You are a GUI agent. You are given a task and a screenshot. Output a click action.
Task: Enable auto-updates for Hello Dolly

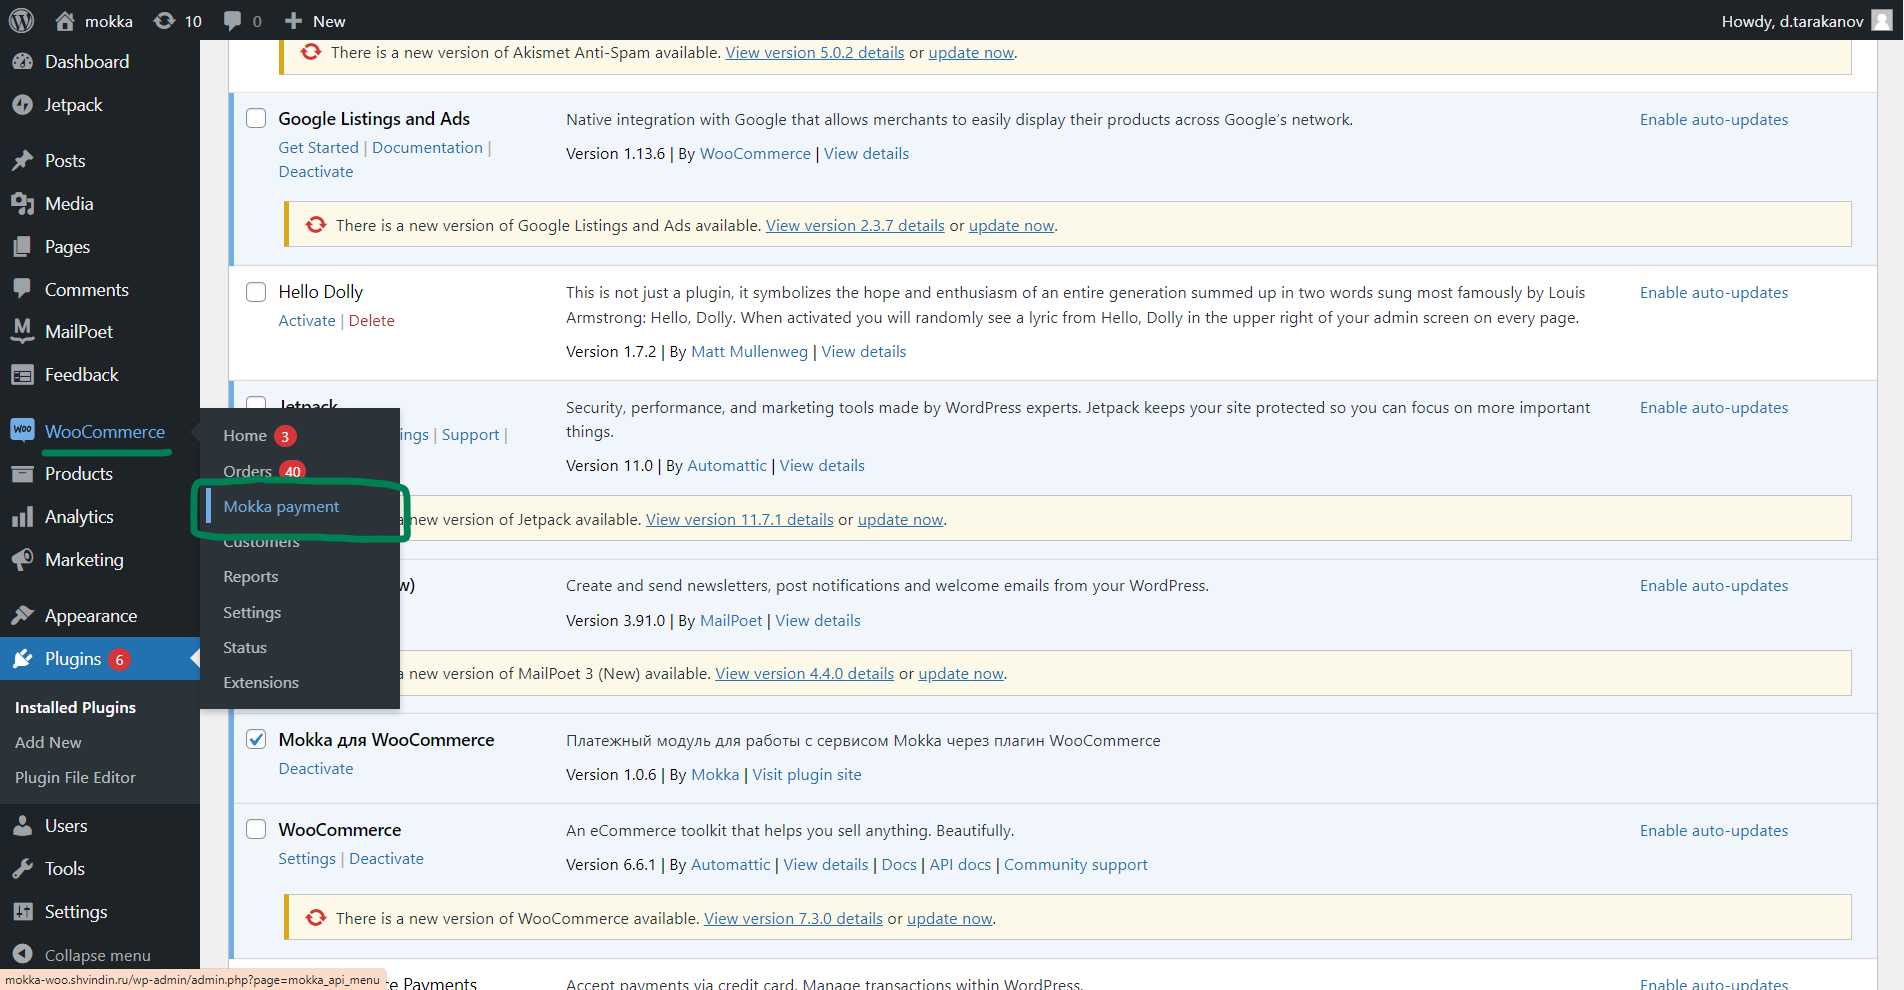click(x=1713, y=293)
